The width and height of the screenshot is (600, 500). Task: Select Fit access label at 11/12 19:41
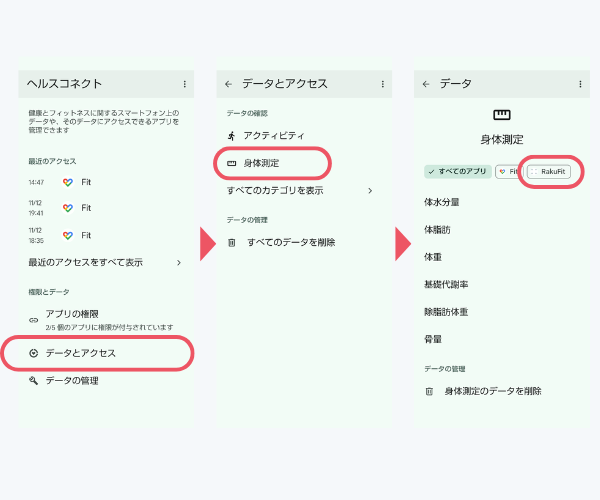(86, 208)
